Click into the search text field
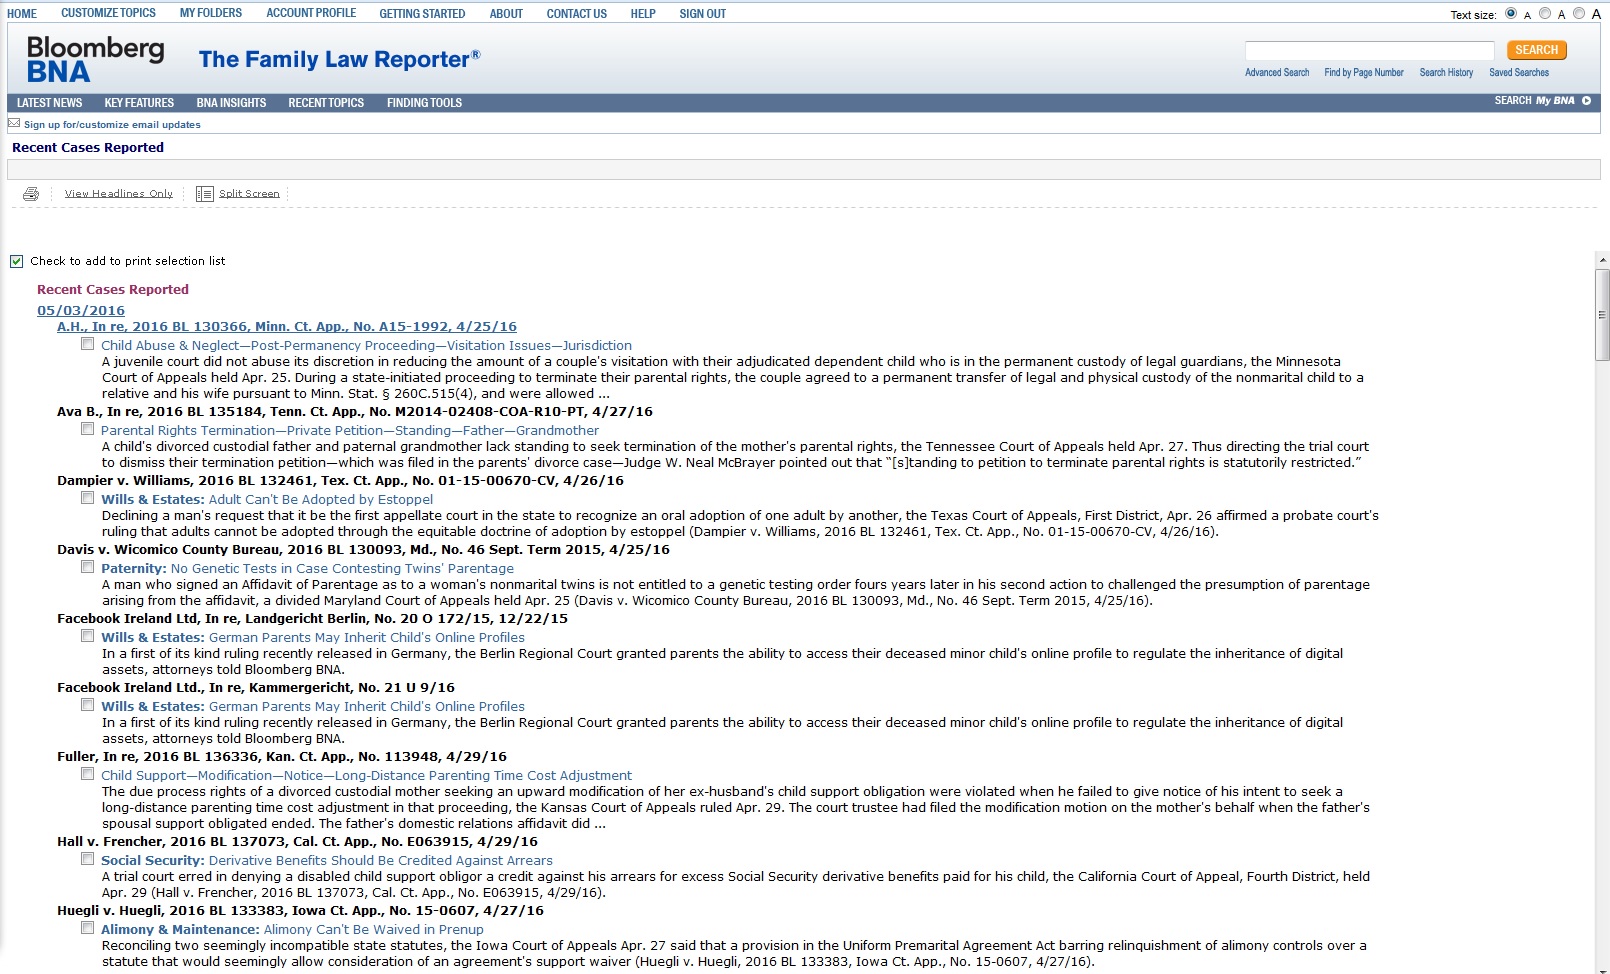 pyautogui.click(x=1369, y=51)
